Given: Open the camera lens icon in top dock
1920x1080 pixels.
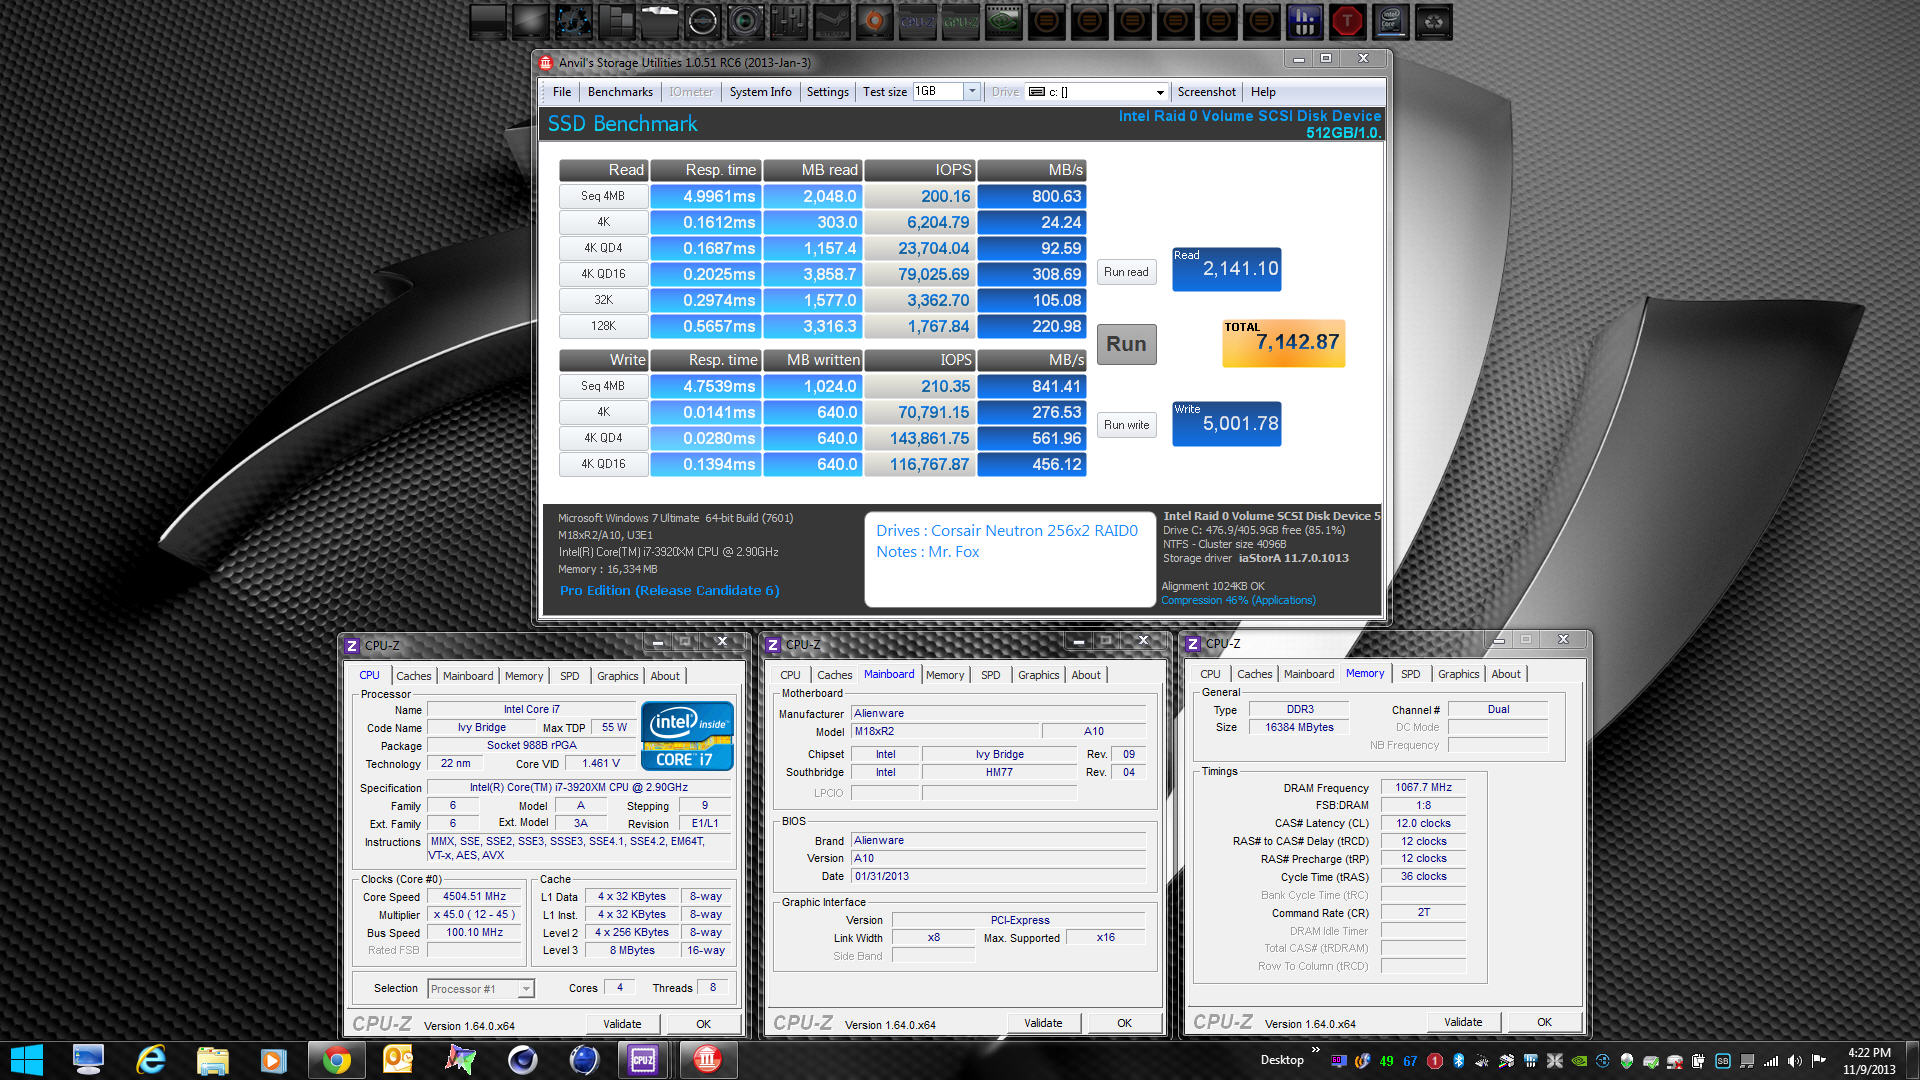Looking at the screenshot, I should [x=746, y=22].
